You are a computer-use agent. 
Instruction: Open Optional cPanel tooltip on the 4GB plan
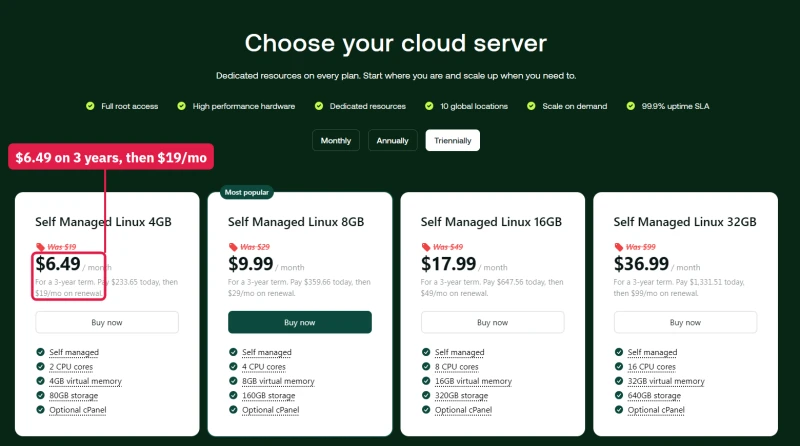(78, 410)
